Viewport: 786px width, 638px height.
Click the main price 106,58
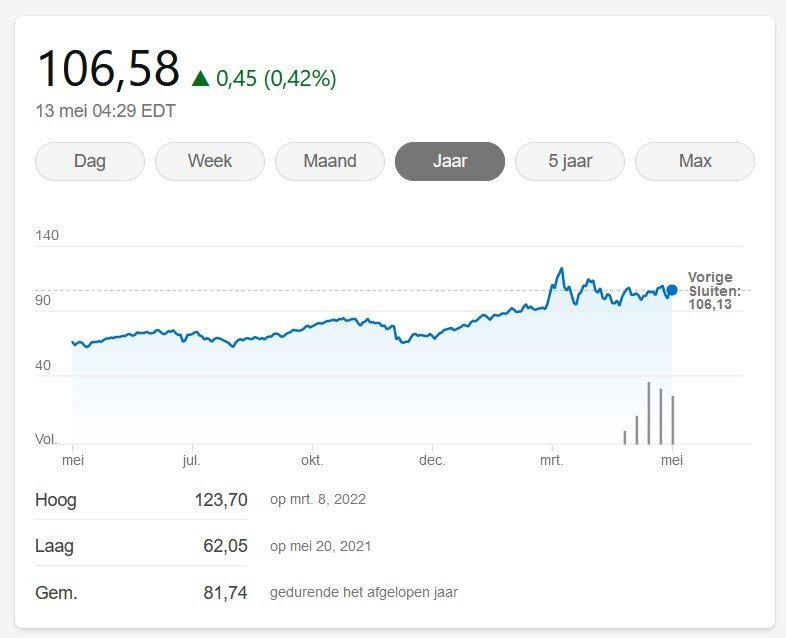click(x=108, y=69)
